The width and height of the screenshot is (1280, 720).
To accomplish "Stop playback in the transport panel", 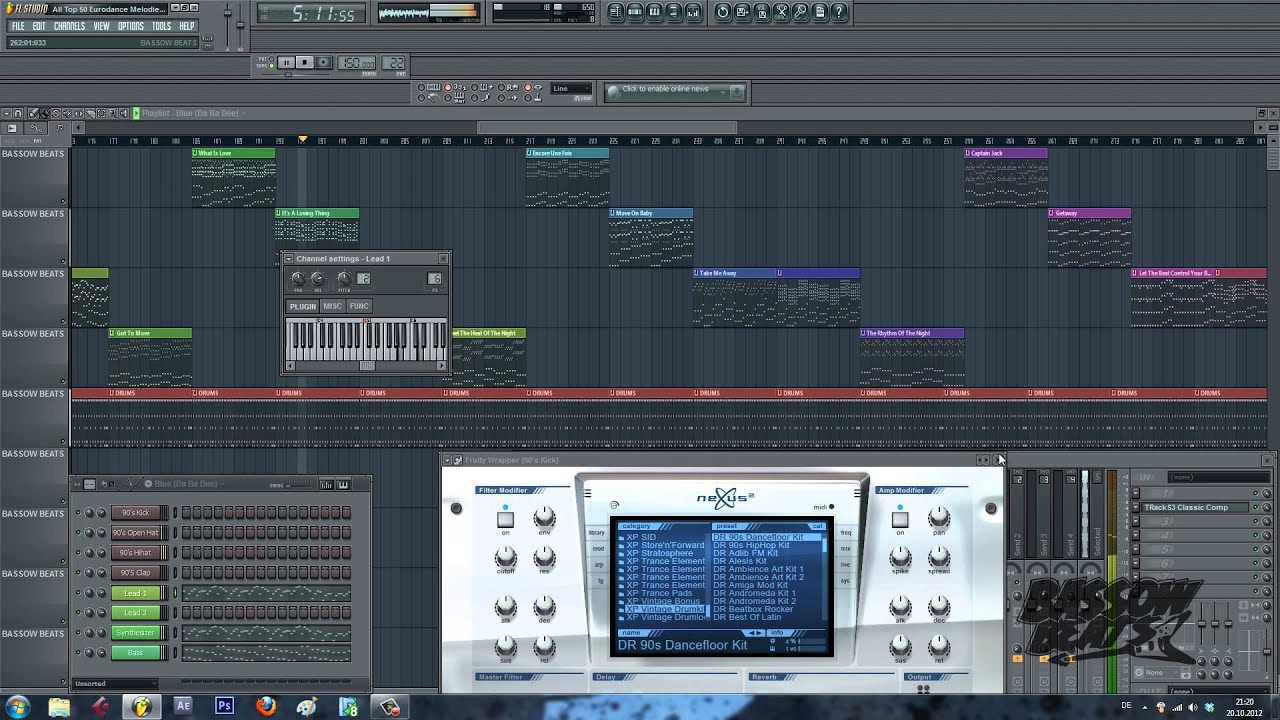I will (x=305, y=62).
